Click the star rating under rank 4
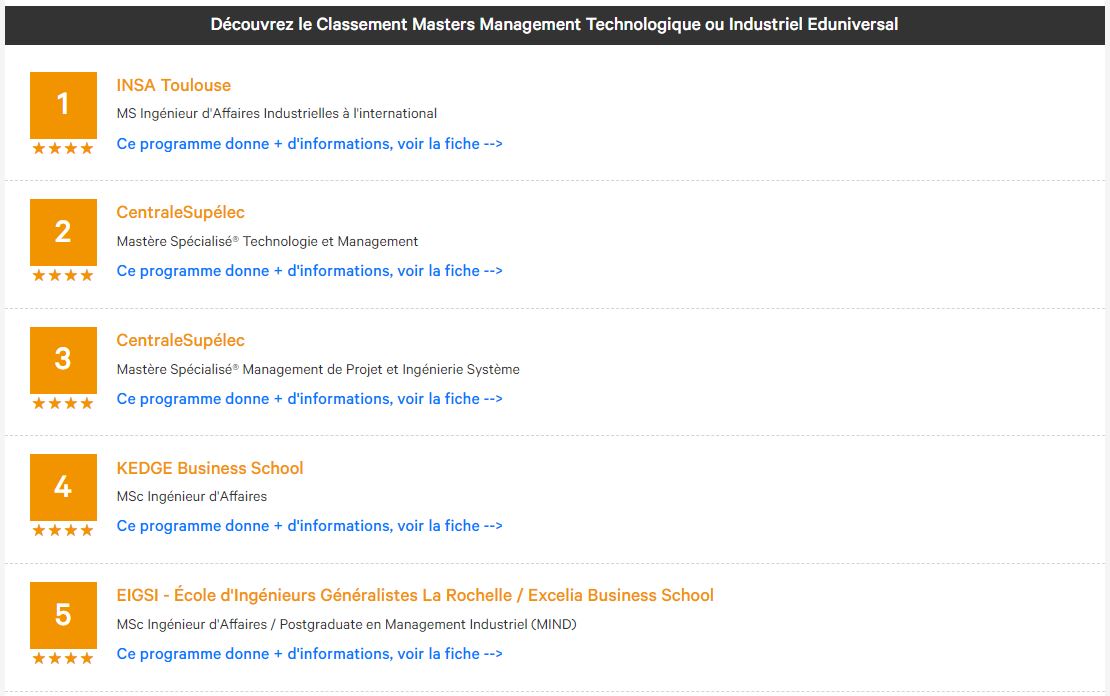Viewport: 1110px width, 696px height. pos(63,530)
